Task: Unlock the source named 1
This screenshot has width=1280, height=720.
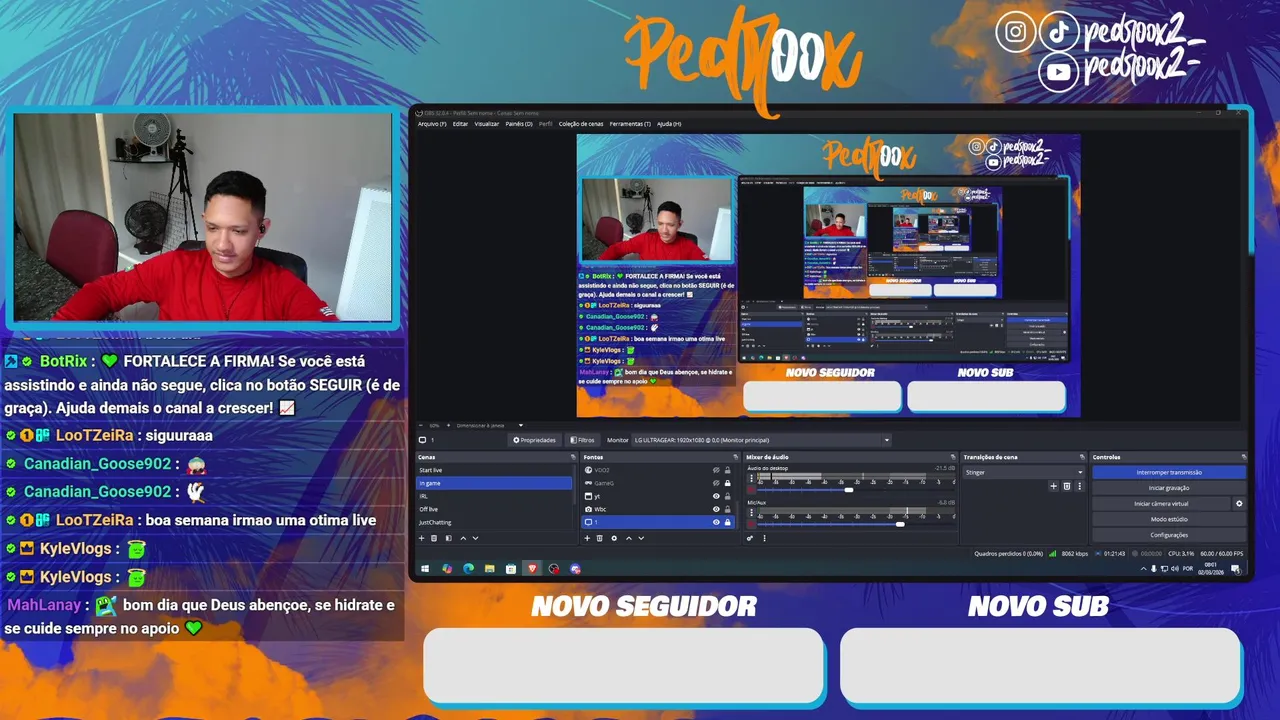Action: [727, 522]
